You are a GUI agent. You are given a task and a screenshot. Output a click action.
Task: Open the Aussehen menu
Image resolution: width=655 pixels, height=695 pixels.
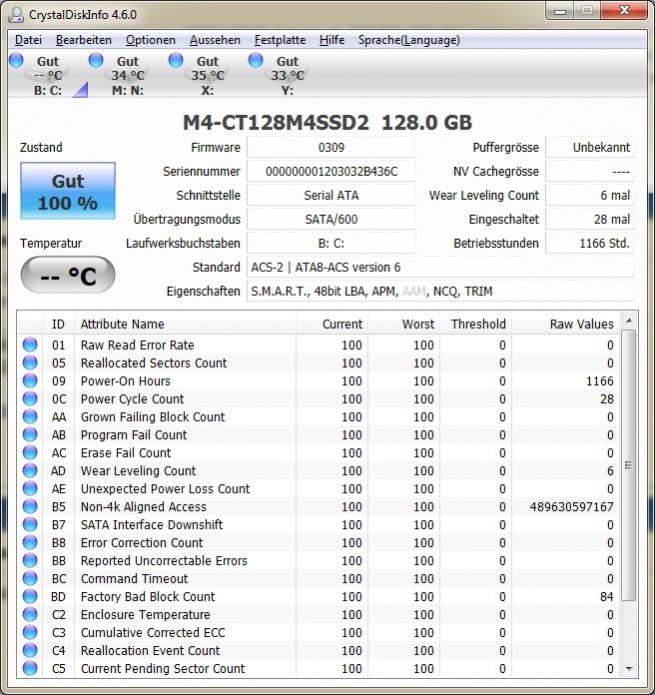(x=215, y=40)
